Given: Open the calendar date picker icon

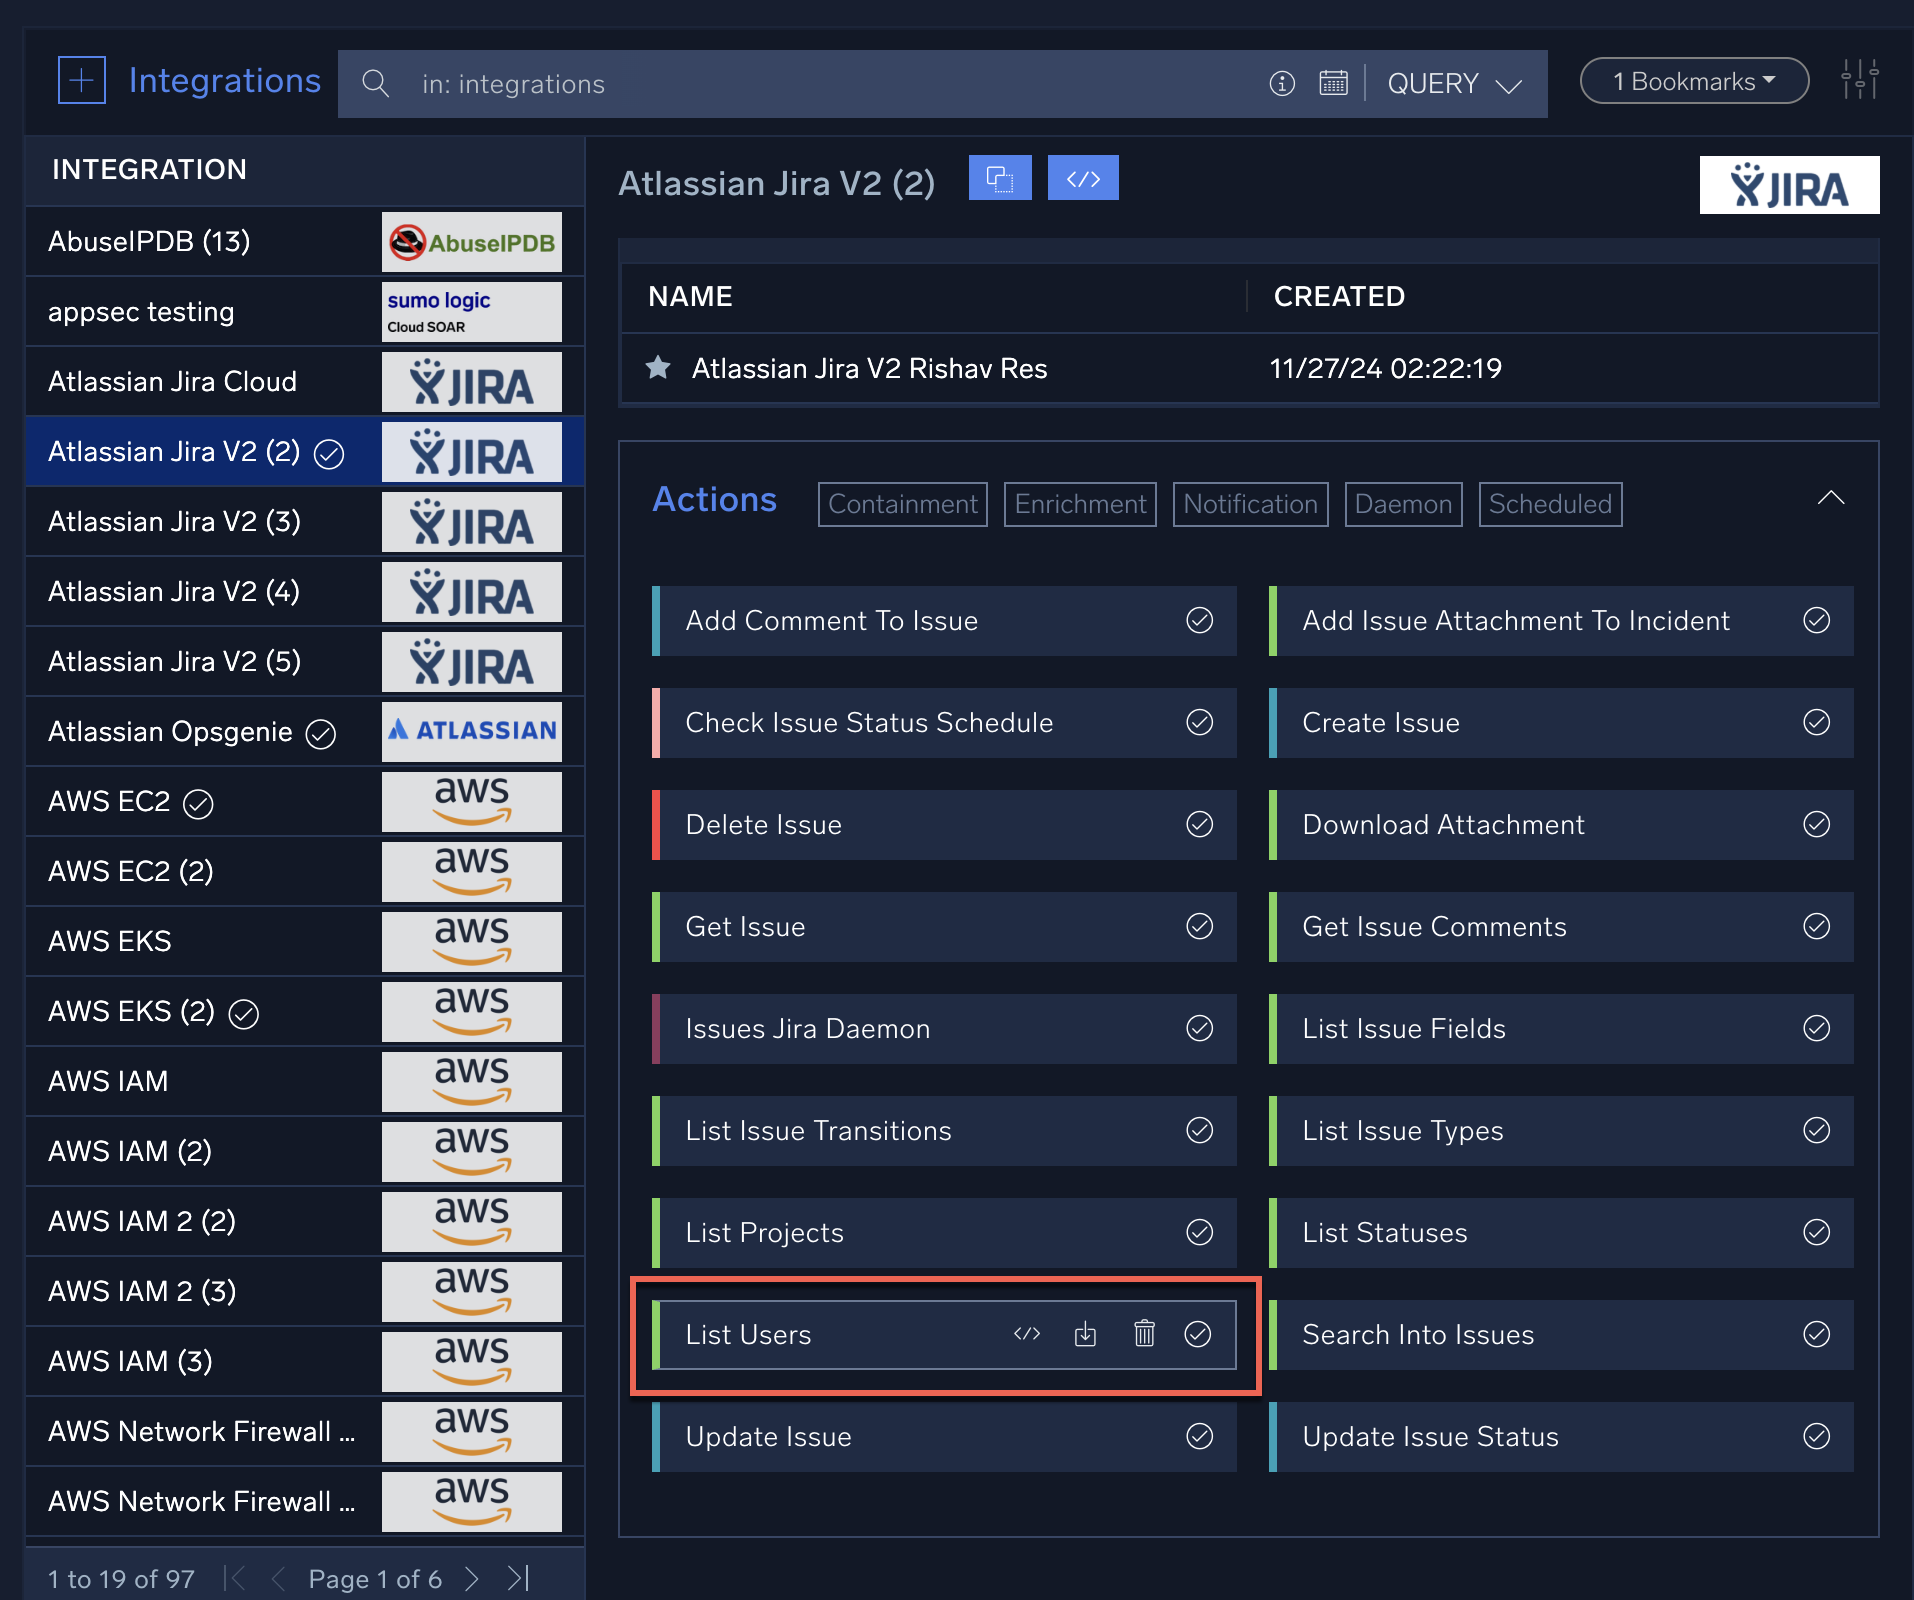Looking at the screenshot, I should [x=1333, y=83].
